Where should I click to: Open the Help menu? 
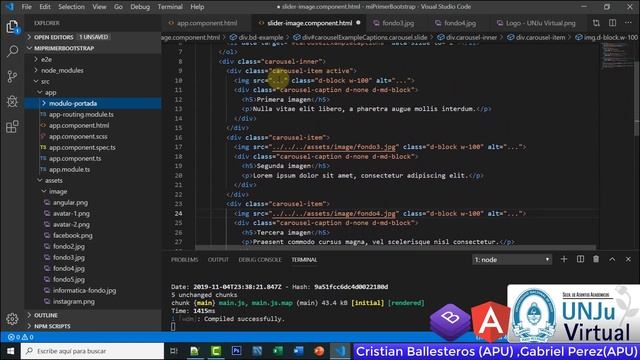197,7
